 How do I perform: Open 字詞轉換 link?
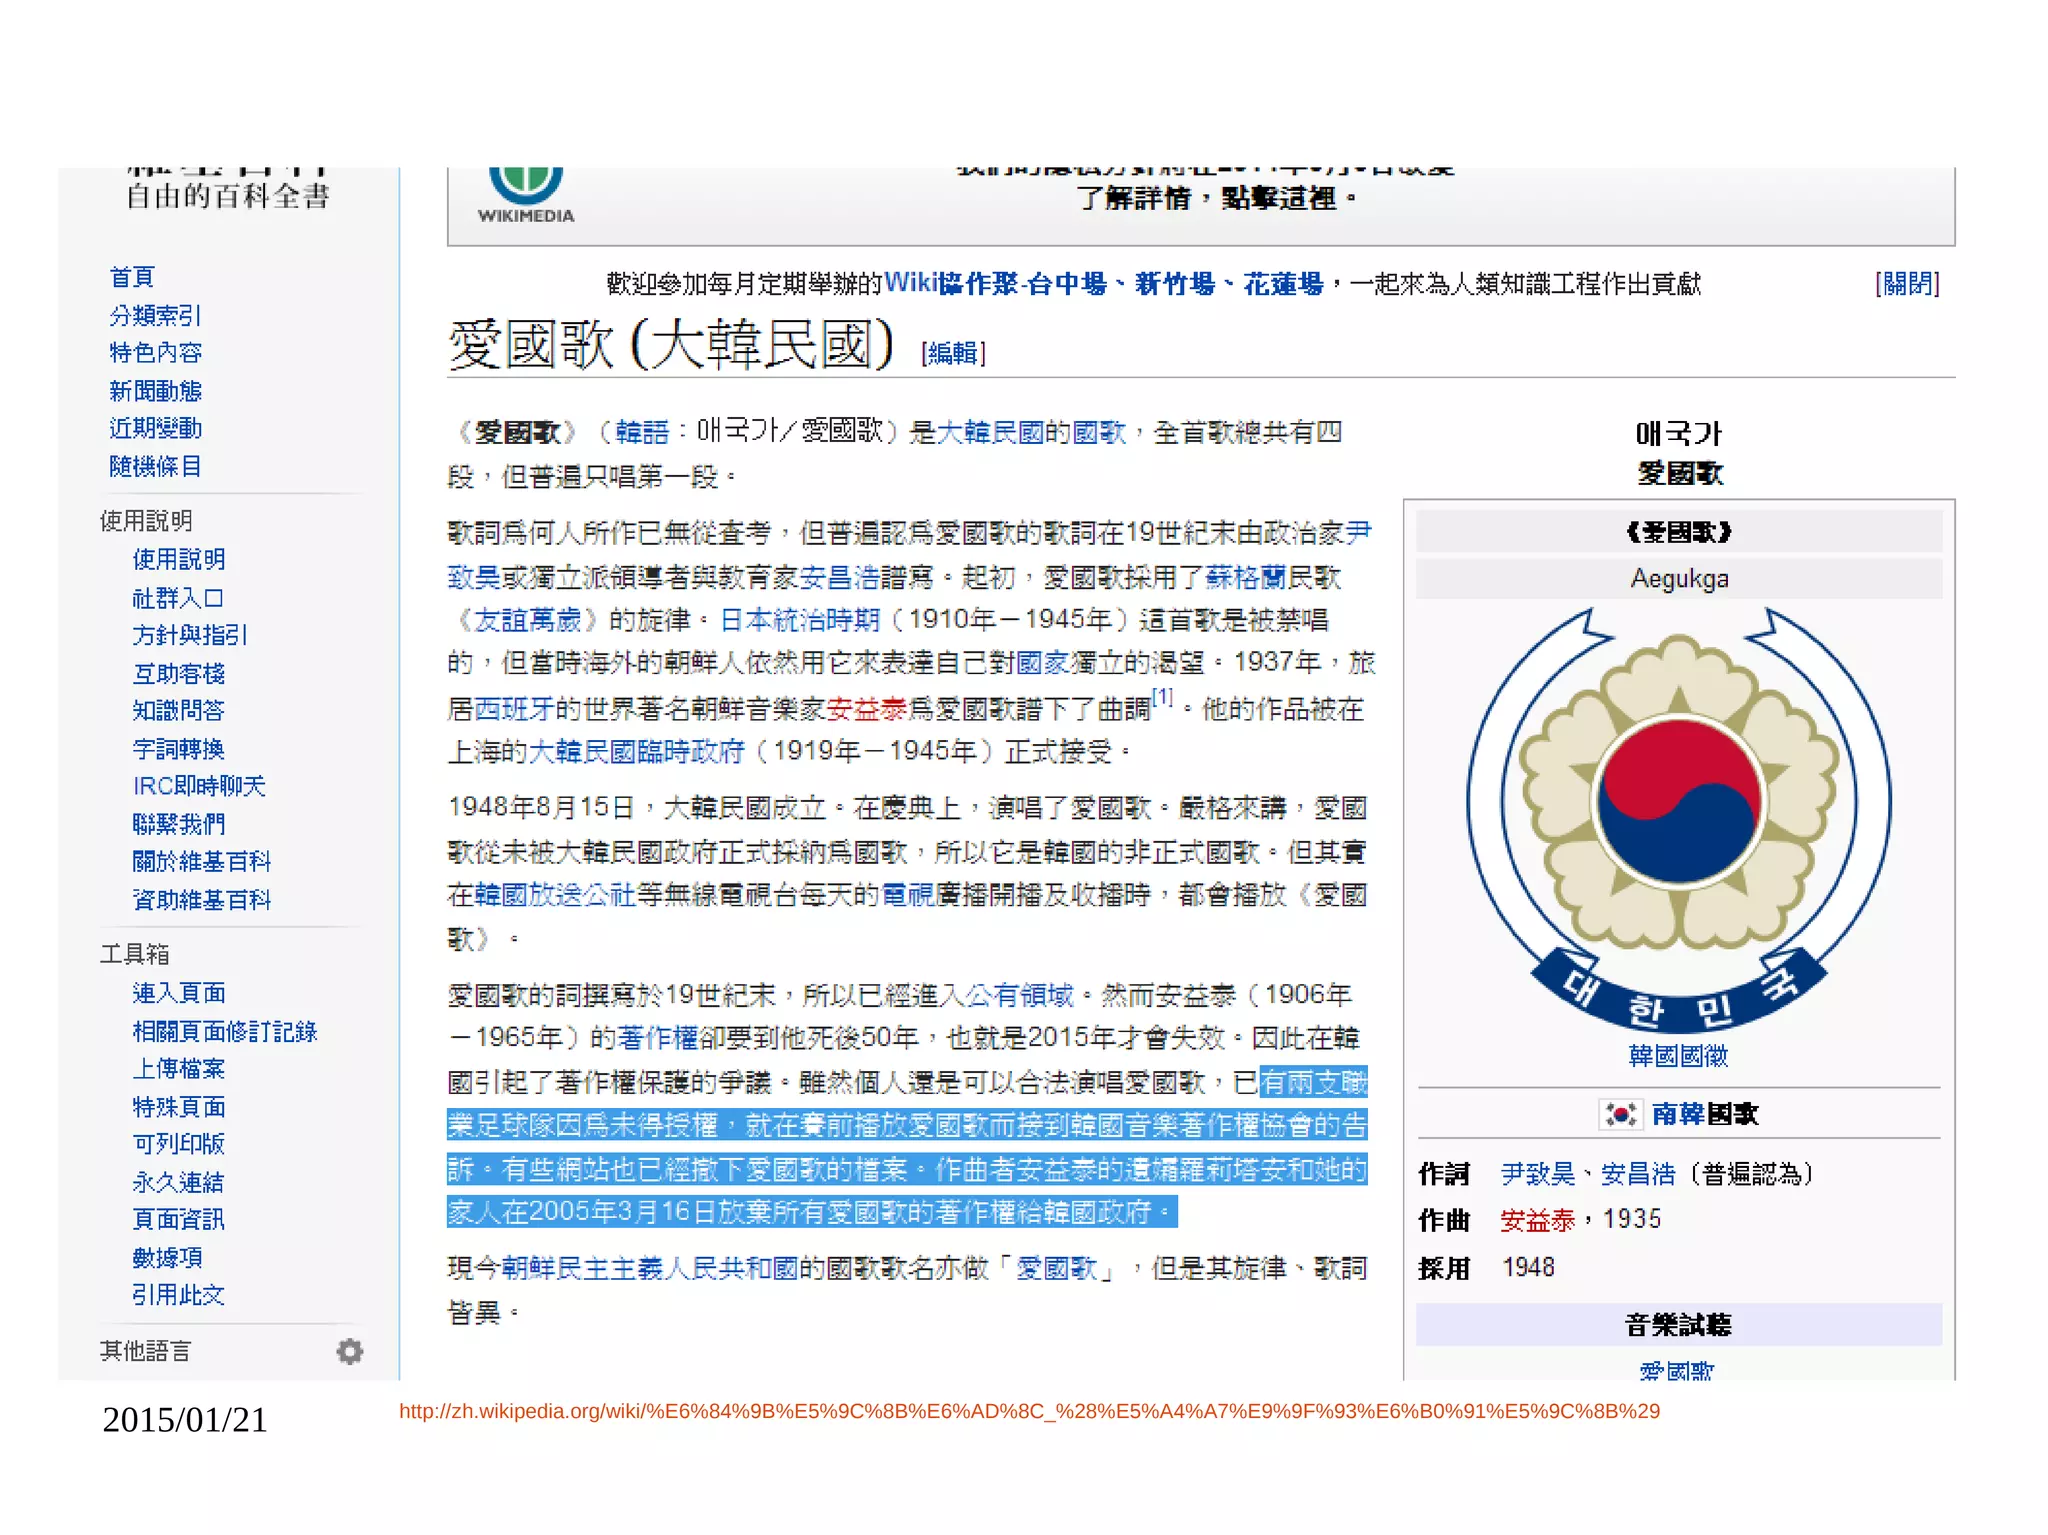[179, 748]
